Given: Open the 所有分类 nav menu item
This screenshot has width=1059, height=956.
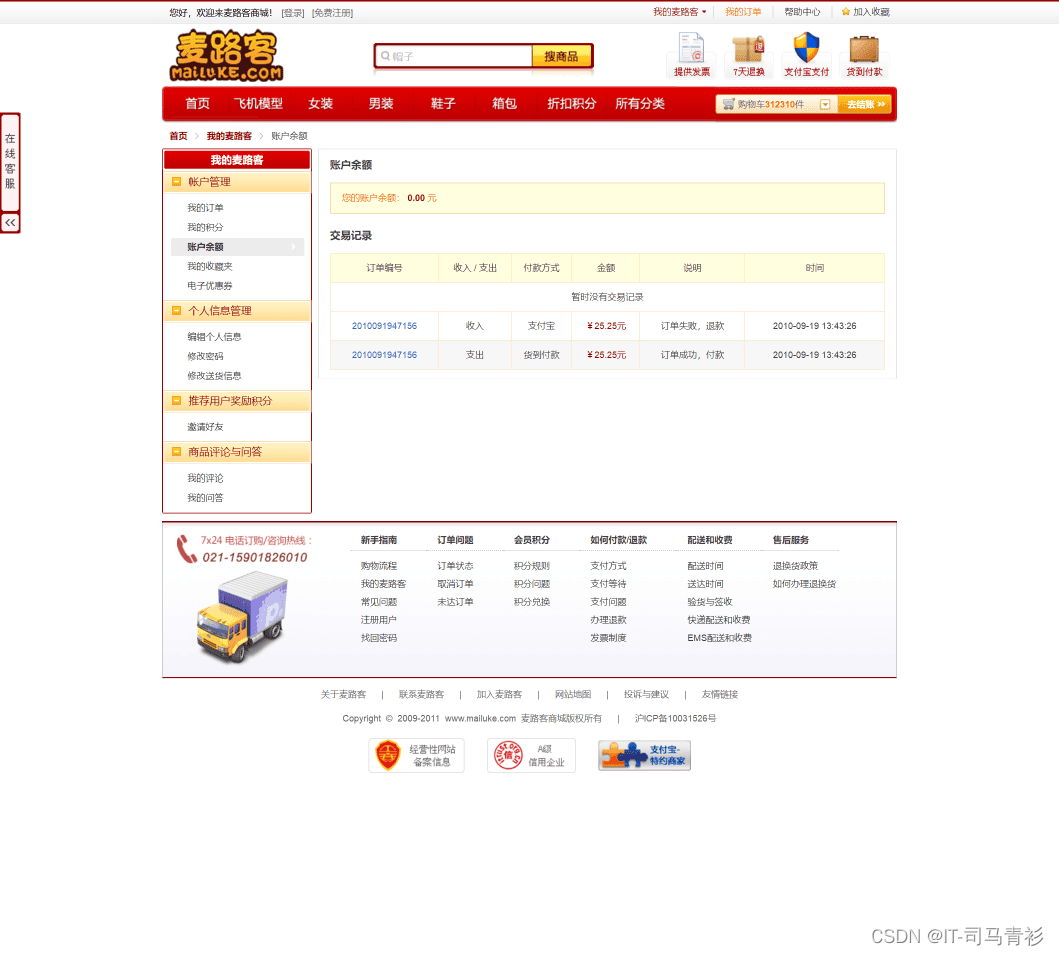Looking at the screenshot, I should 640,103.
